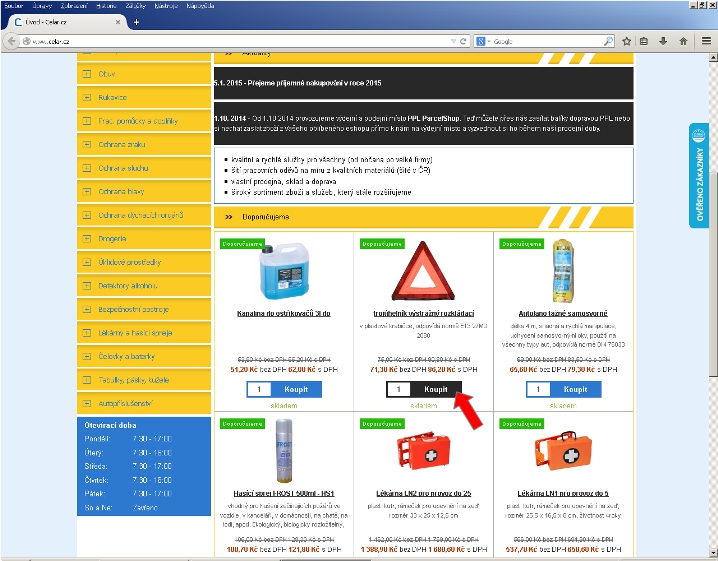Open Kapalina do ostřikovačů product link
Viewport: 718px width, 561px height.
(284, 314)
